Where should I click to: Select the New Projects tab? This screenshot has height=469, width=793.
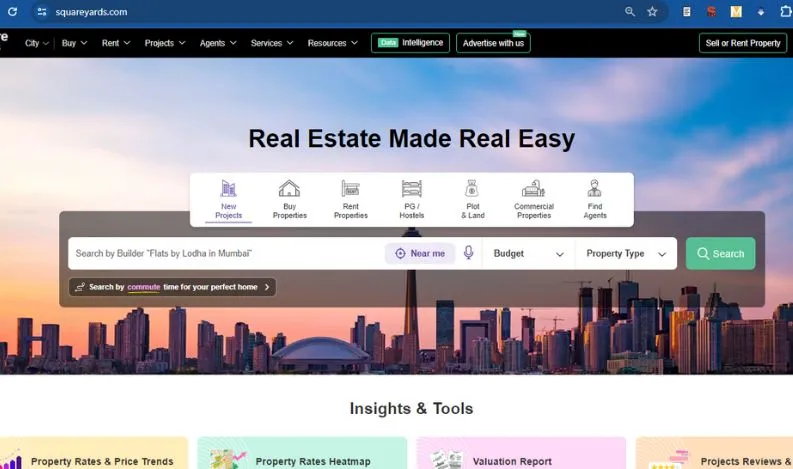[229, 200]
